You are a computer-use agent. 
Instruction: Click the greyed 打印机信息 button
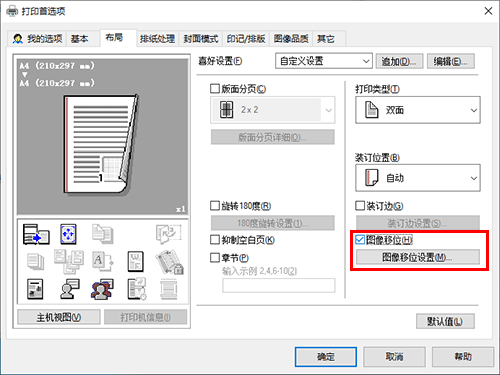pyautogui.click(x=145, y=317)
